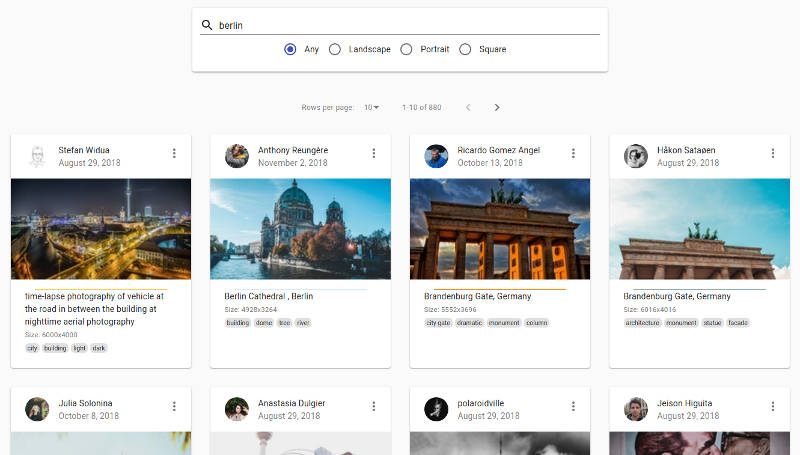Image resolution: width=800 pixels, height=455 pixels.
Task: Open more options on Julia Solonina card
Action: click(174, 406)
